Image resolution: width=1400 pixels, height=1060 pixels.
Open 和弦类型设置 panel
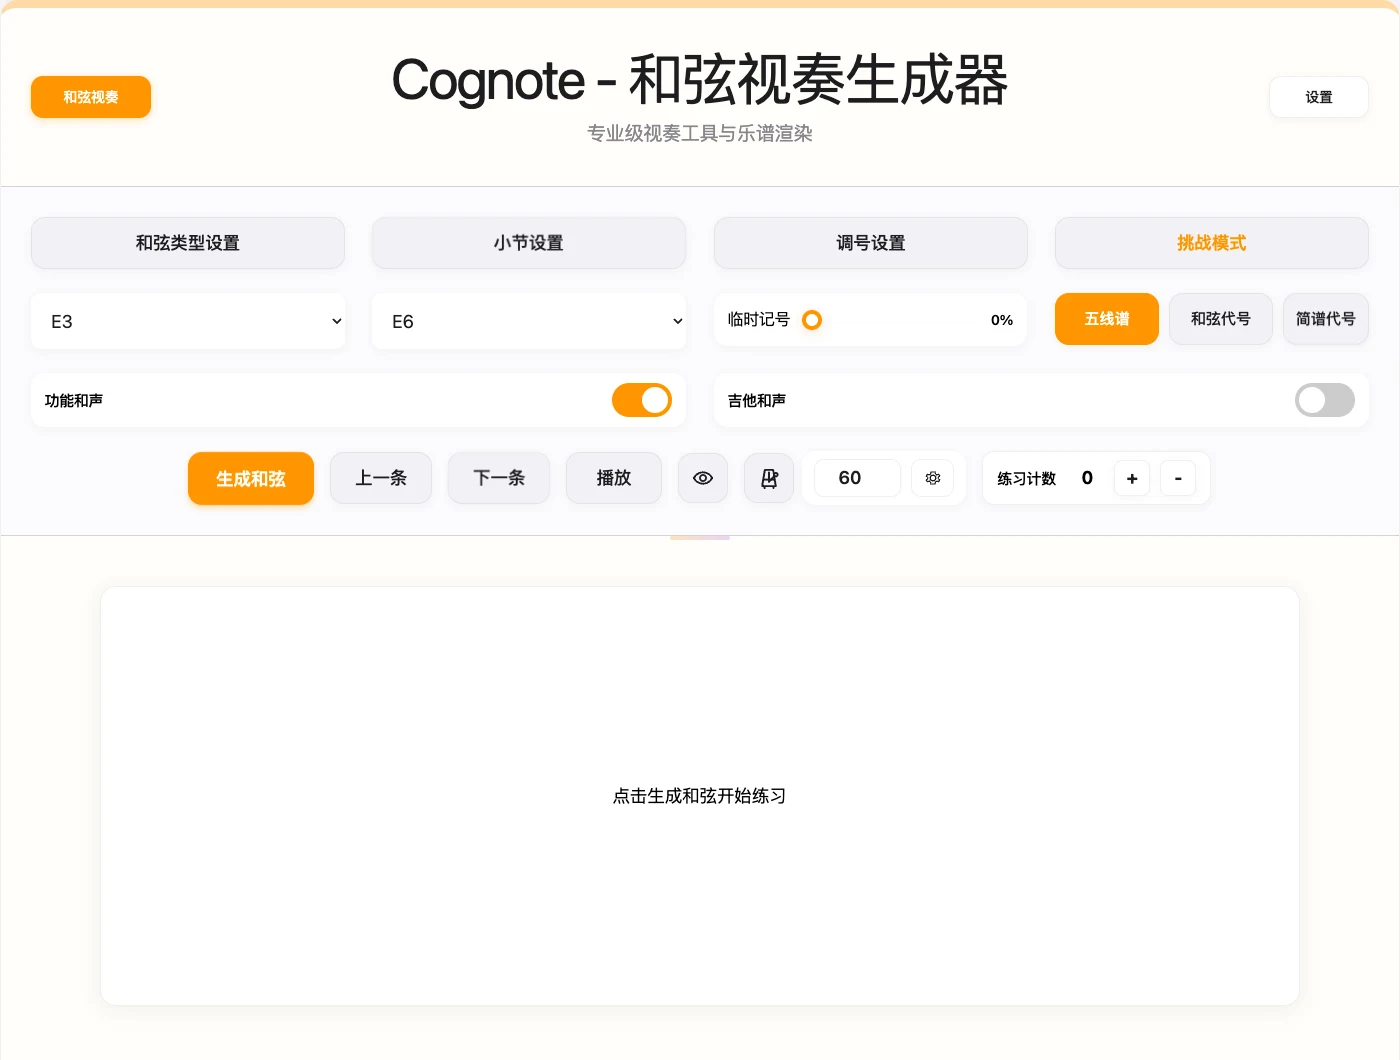coord(188,243)
